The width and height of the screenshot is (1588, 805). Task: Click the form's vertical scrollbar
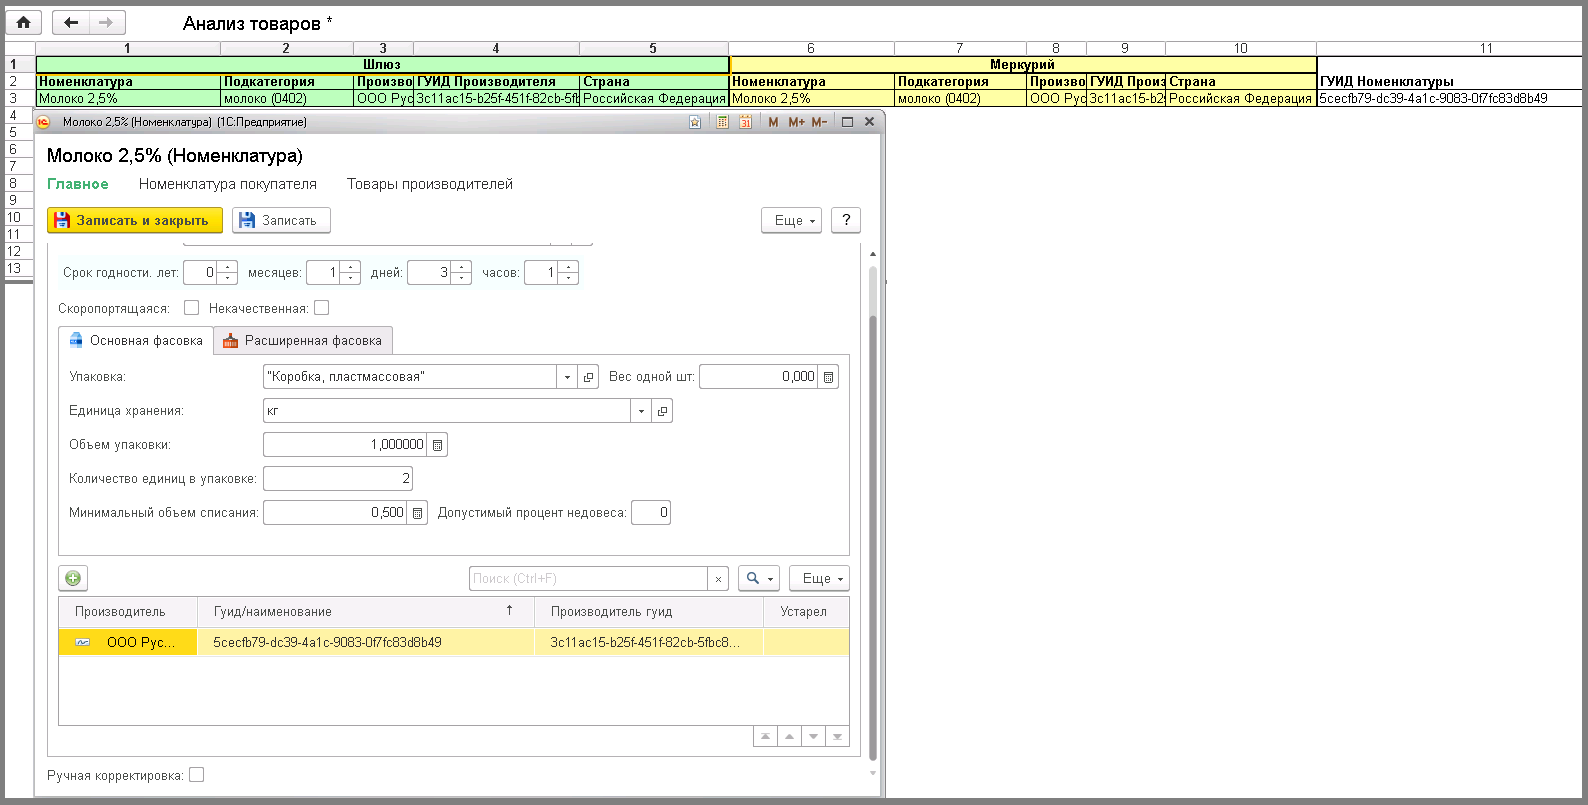873,510
